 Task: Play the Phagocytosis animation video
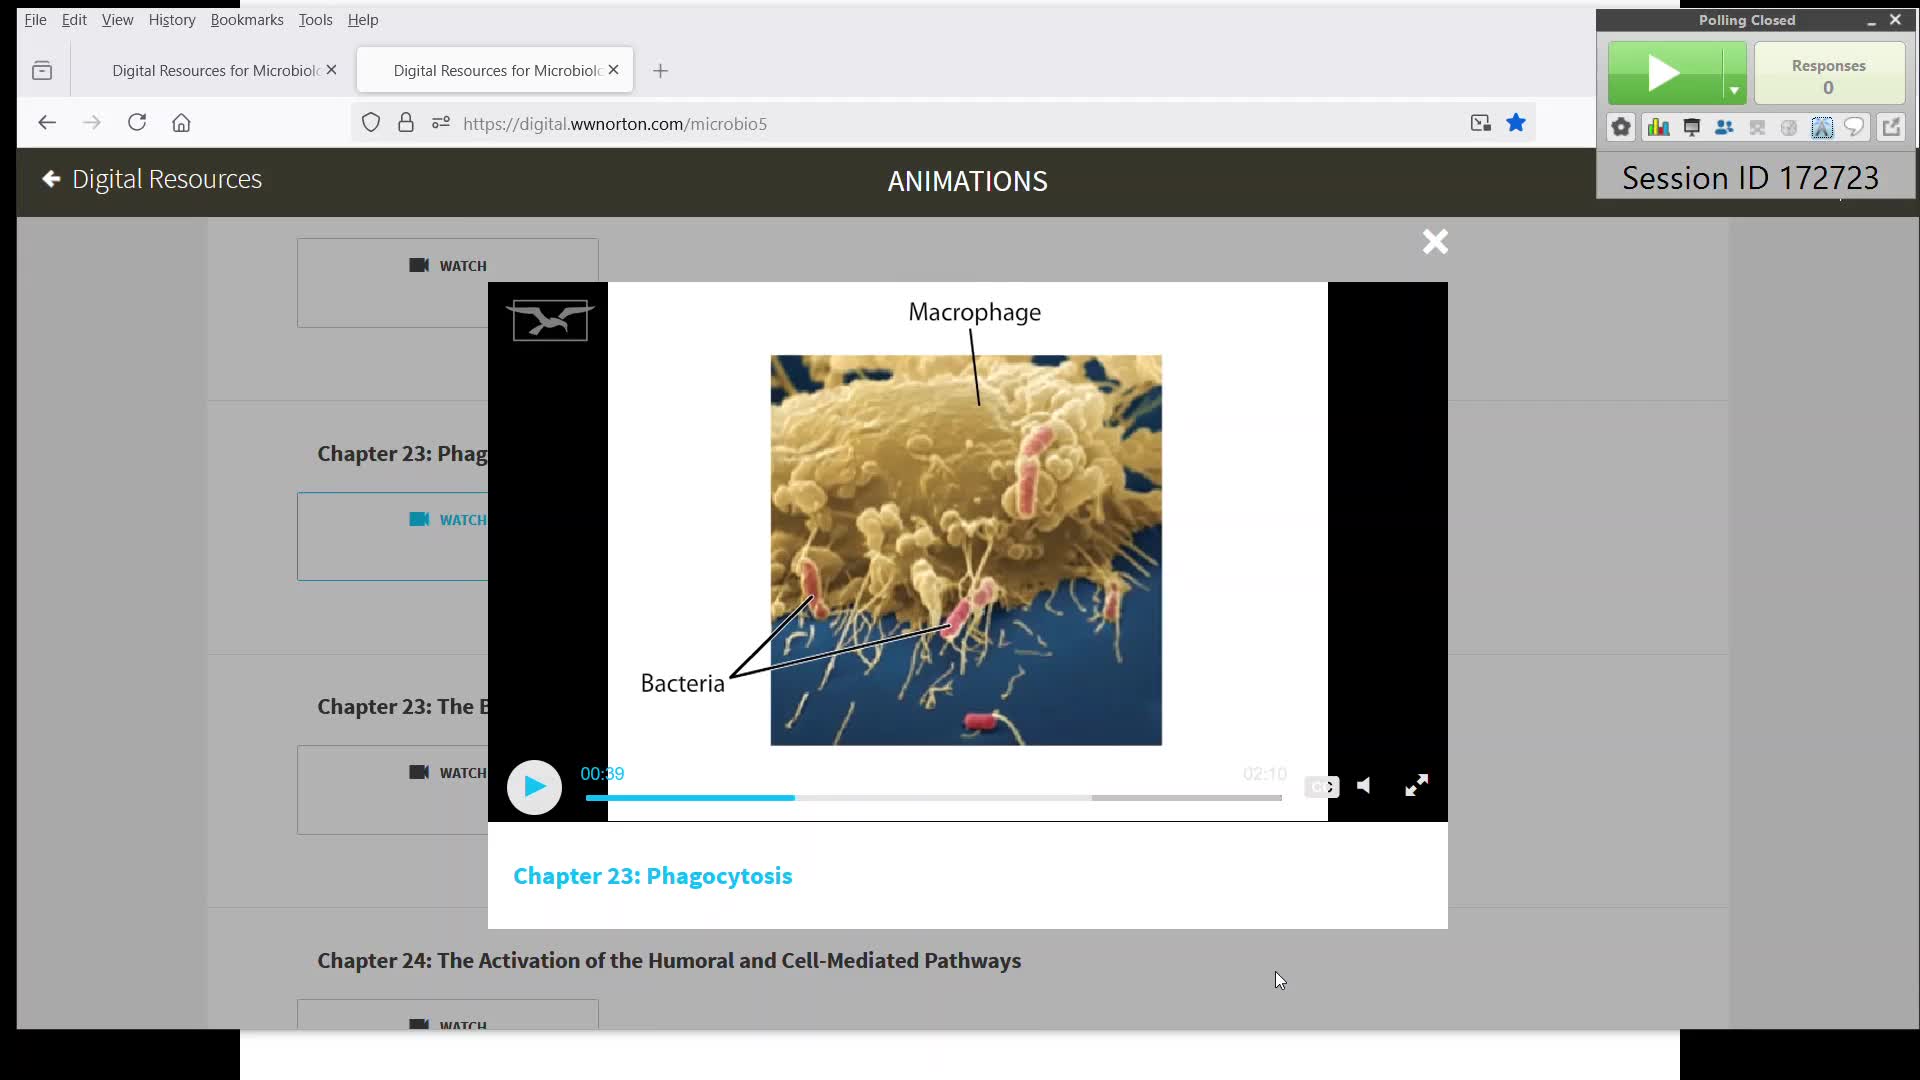534,787
